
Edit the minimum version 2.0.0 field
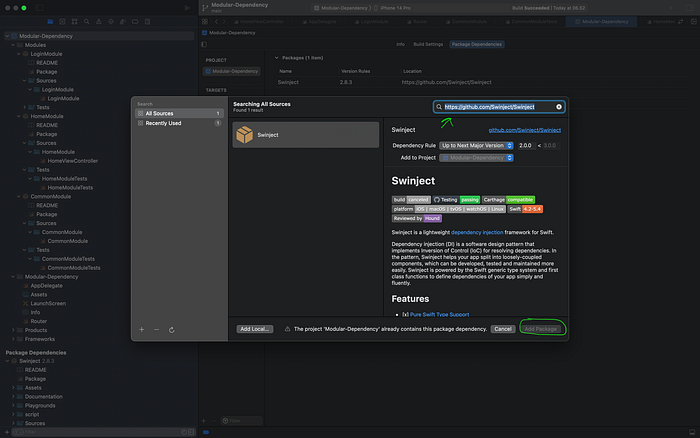pos(526,146)
